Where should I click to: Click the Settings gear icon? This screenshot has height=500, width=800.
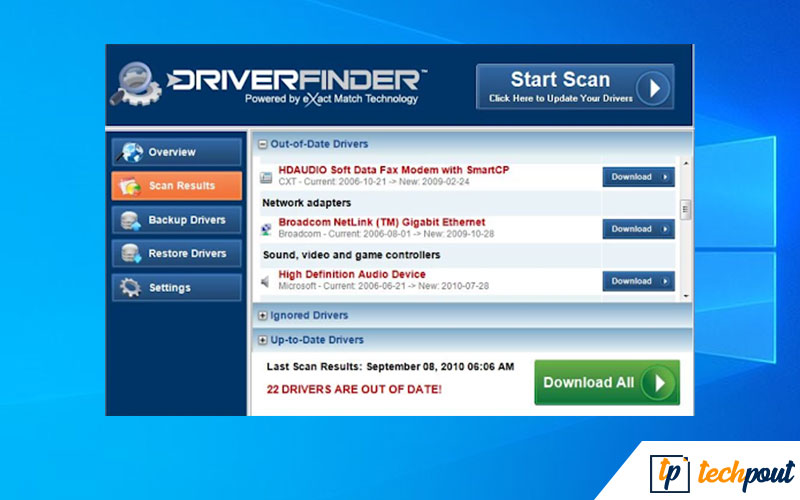(x=131, y=288)
